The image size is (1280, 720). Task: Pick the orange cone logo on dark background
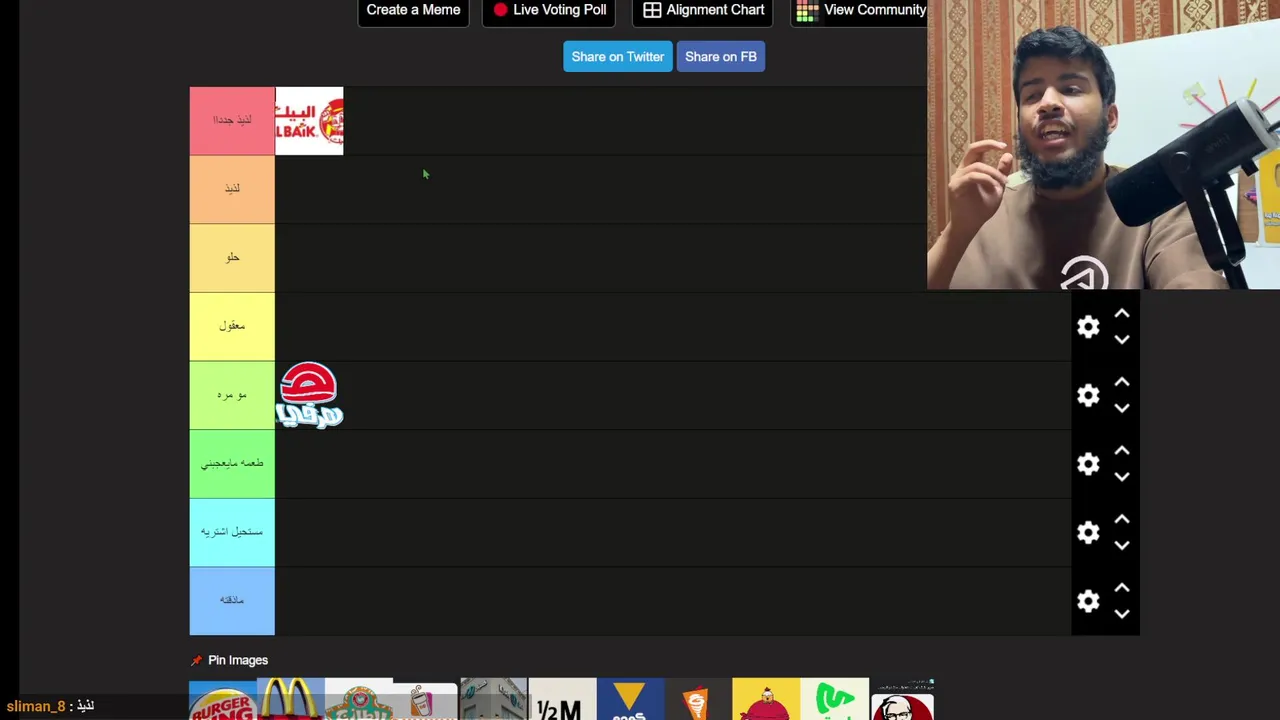point(698,700)
